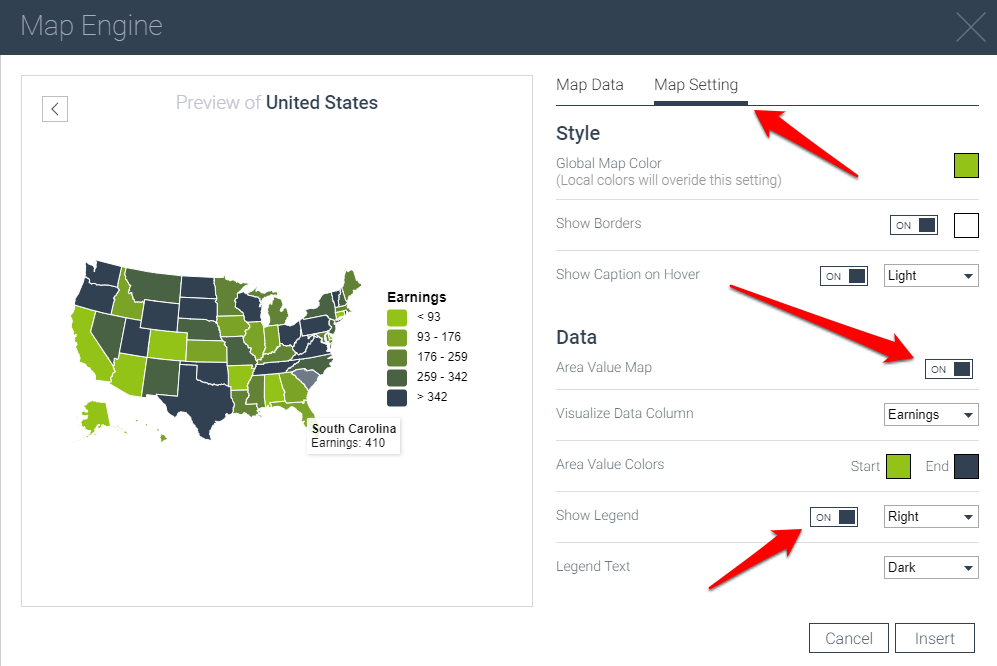The image size is (997, 666).
Task: Open the Visualize Data Column dropdown
Action: (x=931, y=414)
